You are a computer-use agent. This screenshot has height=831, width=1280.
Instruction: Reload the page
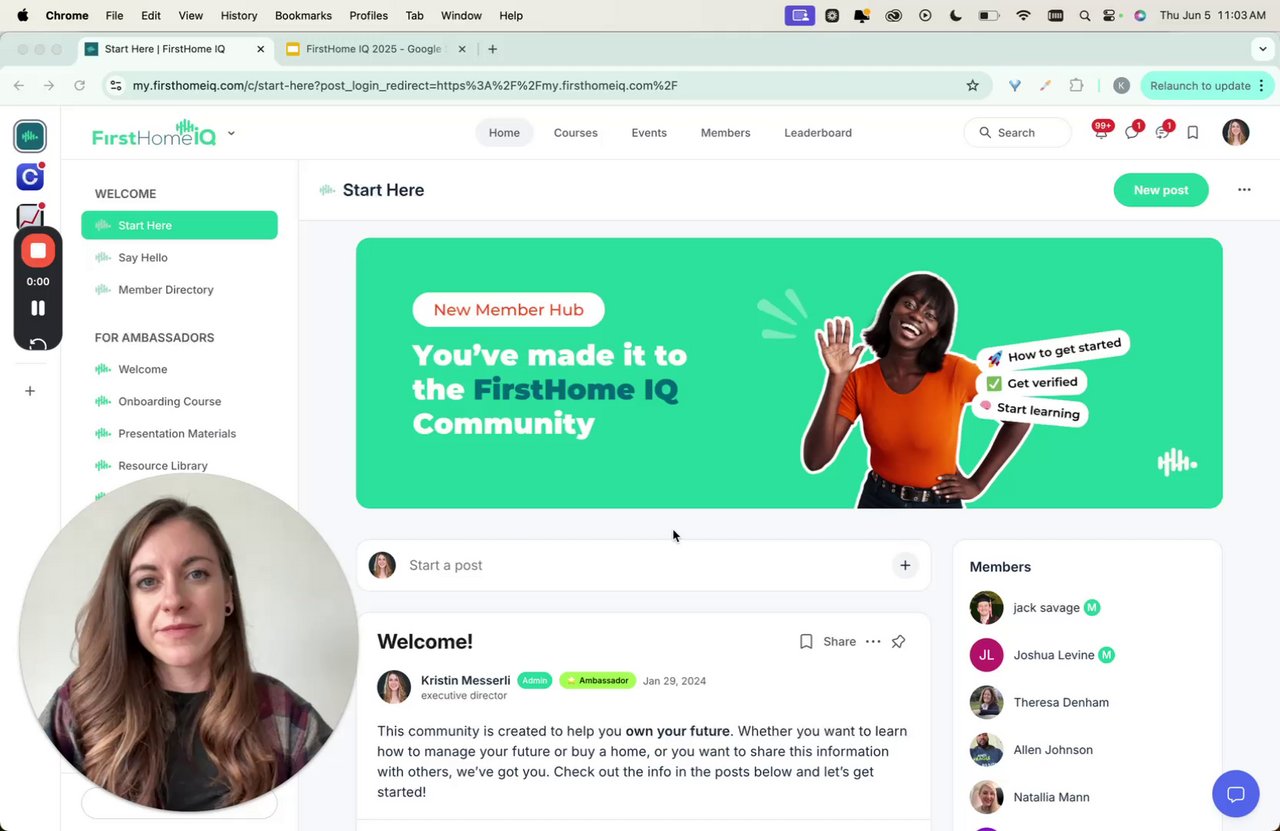pyautogui.click(x=79, y=85)
